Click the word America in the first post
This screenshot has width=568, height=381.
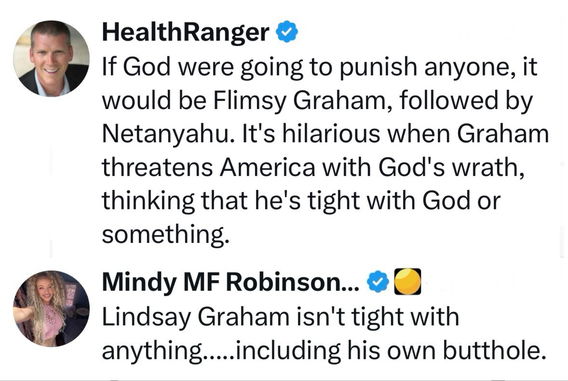click(267, 168)
